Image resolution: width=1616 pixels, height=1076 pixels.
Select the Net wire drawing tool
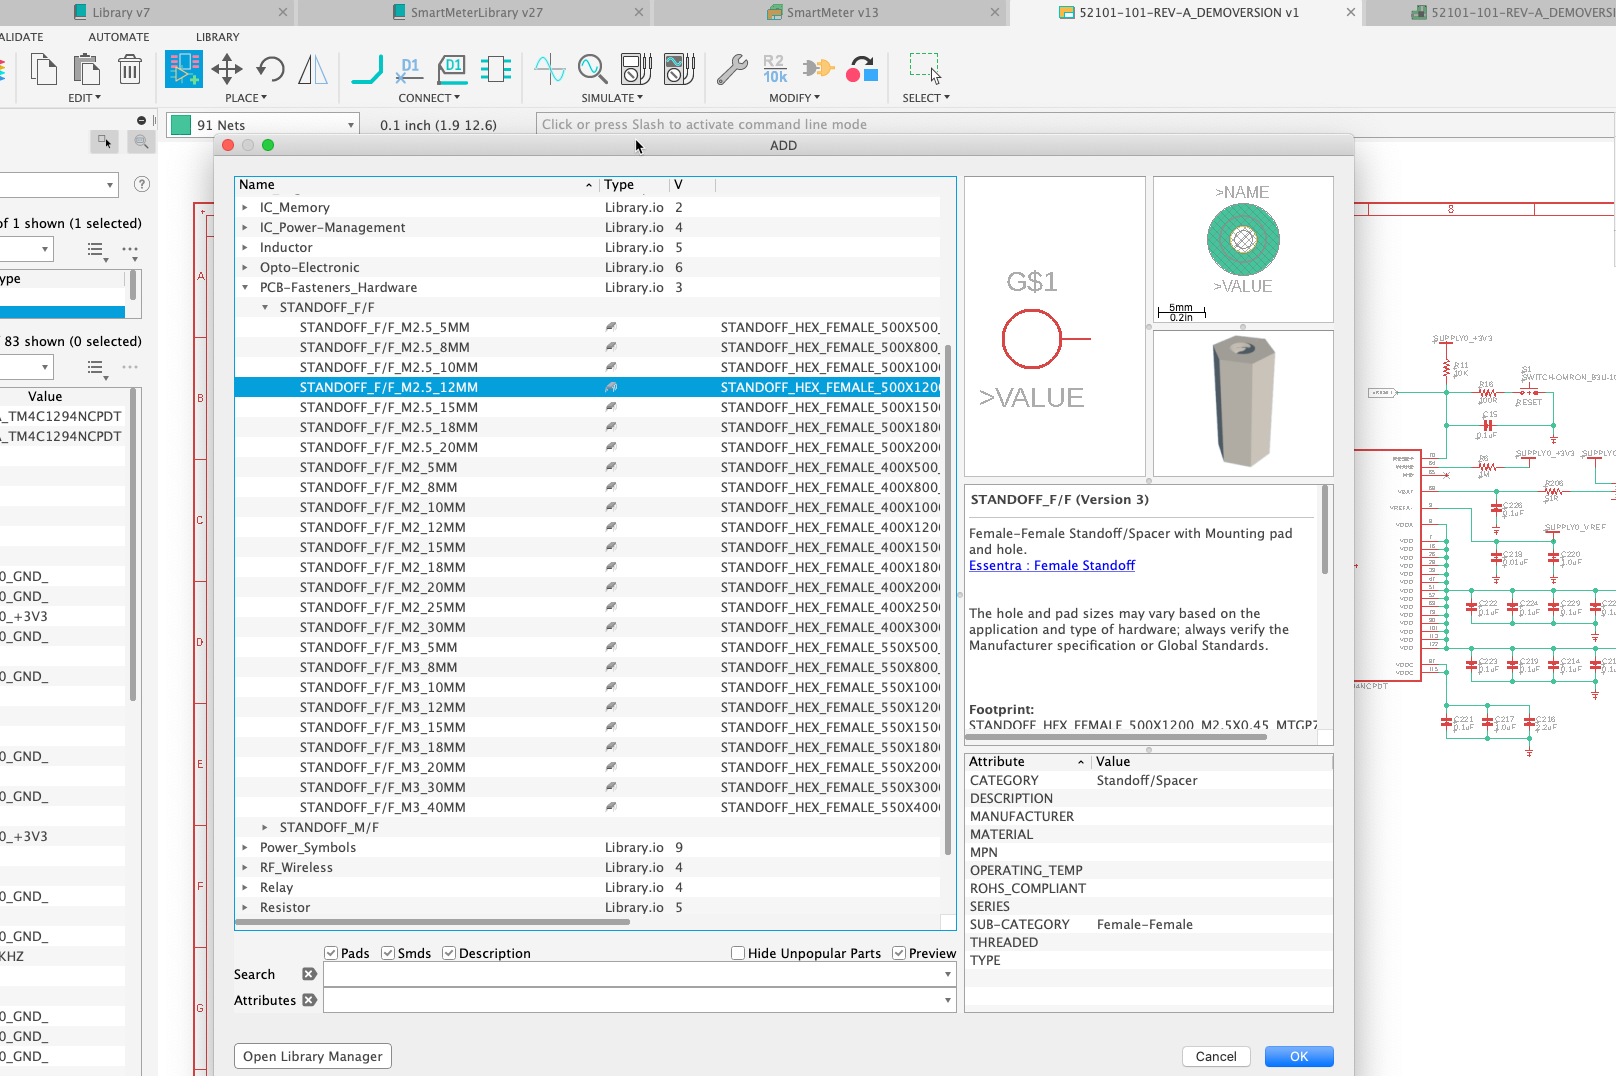pos(367,69)
